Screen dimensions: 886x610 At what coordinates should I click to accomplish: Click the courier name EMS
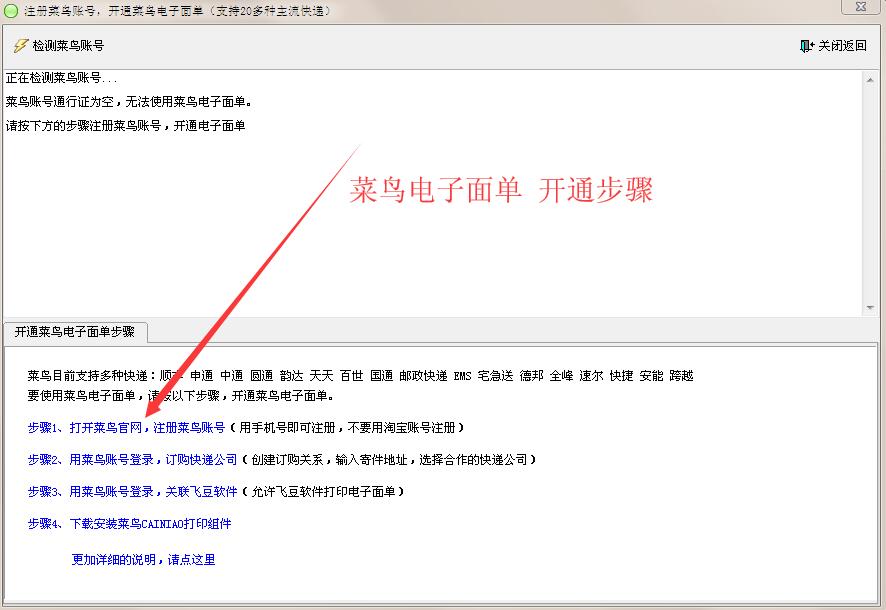pyautogui.click(x=462, y=376)
